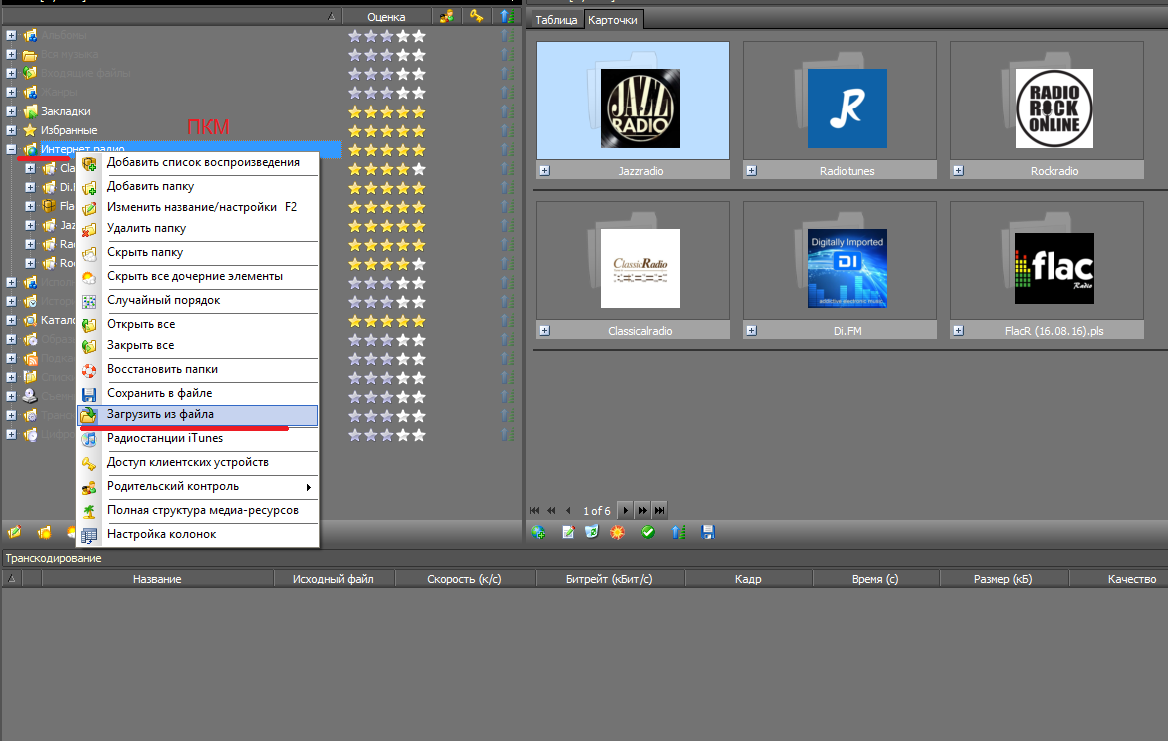Screen dimensions: 1168x741
Task: Expand the Jazzradio card with plus button
Action: [545, 171]
